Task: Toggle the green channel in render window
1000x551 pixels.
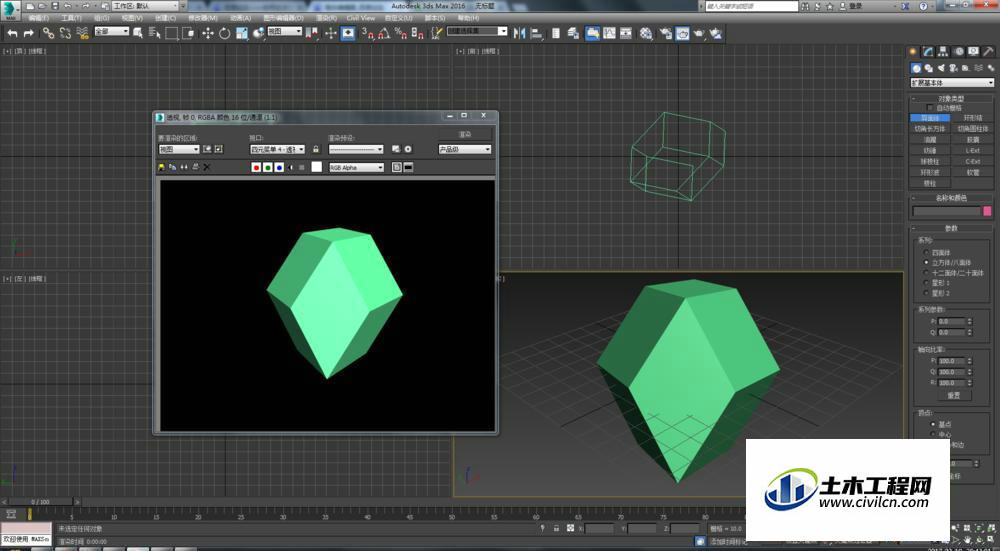Action: coord(268,168)
